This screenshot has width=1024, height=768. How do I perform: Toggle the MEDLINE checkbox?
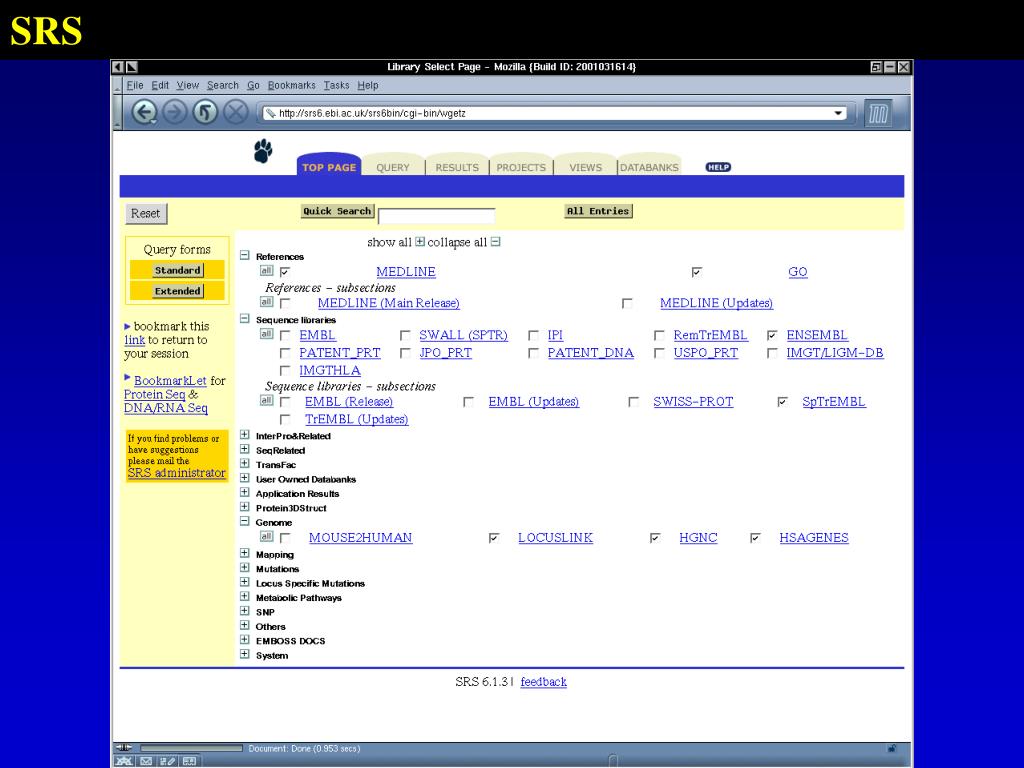pos(285,272)
